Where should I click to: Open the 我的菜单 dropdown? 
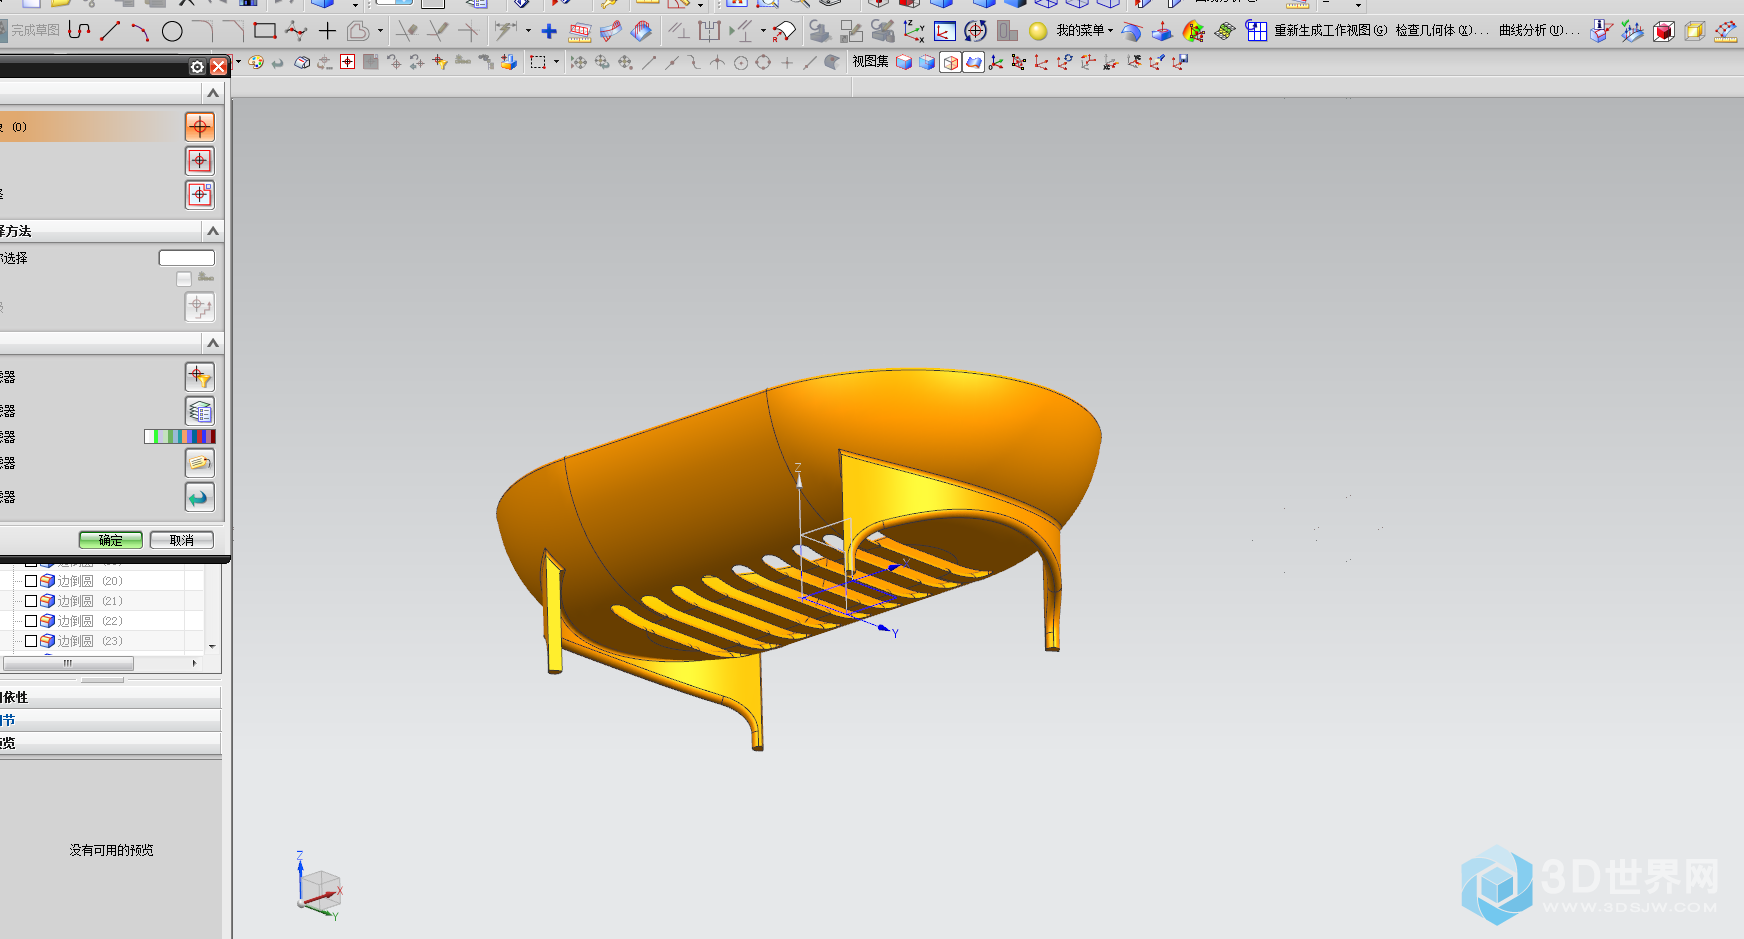point(1085,31)
